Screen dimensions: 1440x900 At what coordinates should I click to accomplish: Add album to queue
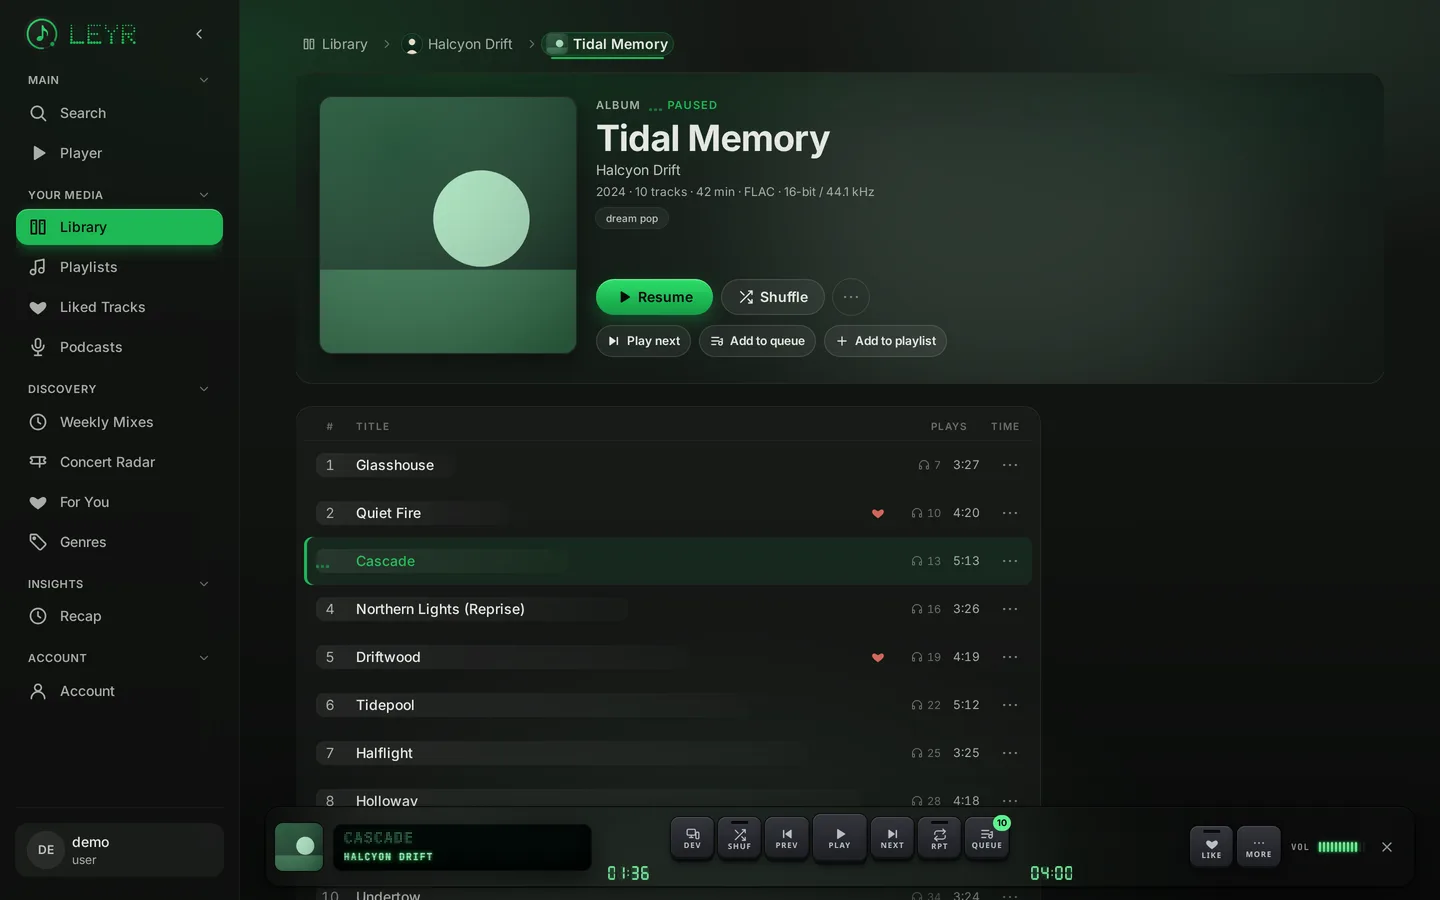tap(757, 341)
